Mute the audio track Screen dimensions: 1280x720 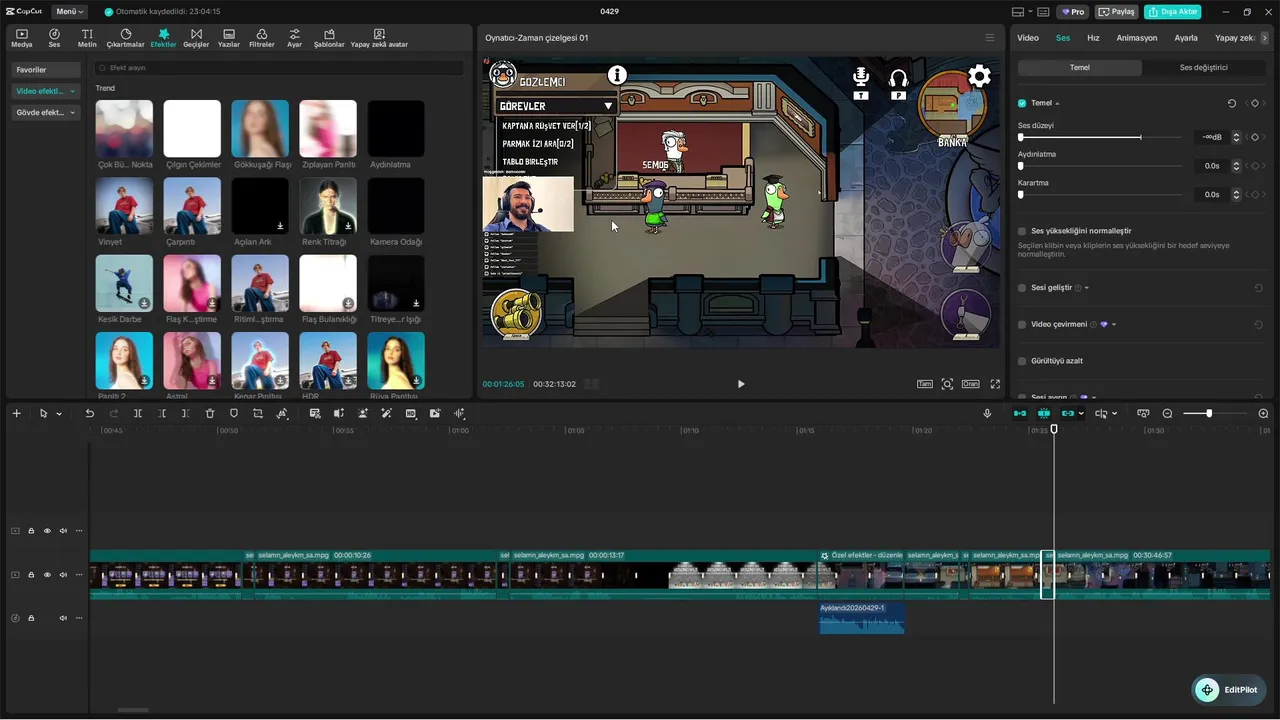(63, 618)
